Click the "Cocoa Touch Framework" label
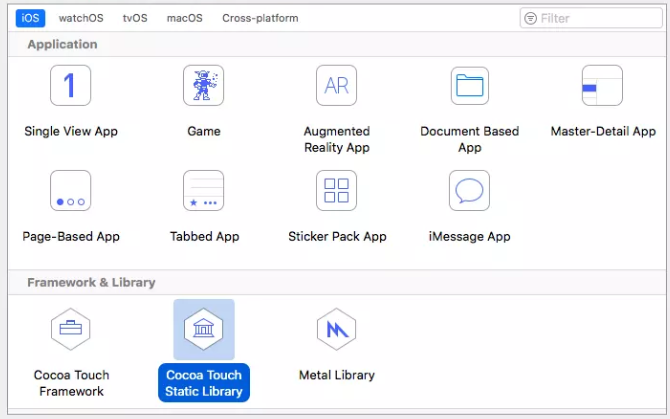The image size is (670, 419). [x=71, y=383]
